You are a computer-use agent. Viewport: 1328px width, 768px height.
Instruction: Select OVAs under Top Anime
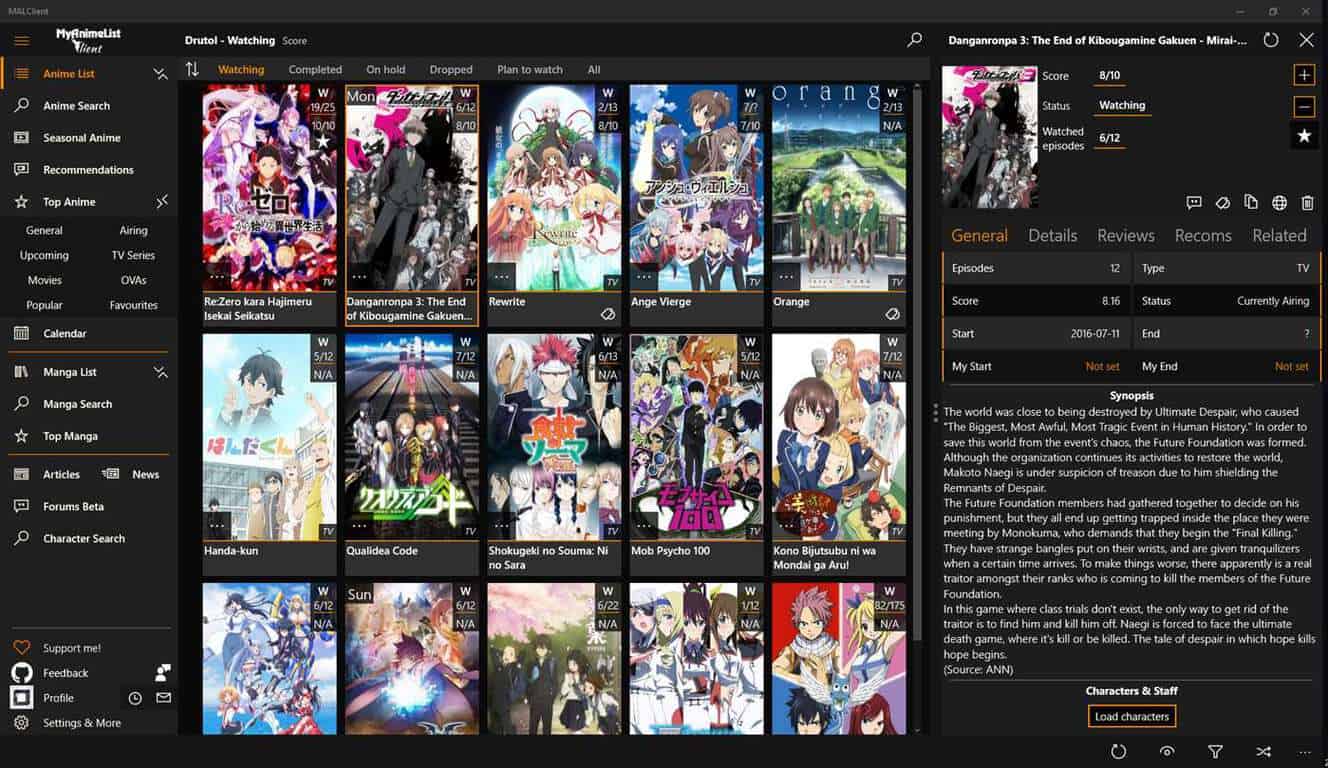coord(134,280)
